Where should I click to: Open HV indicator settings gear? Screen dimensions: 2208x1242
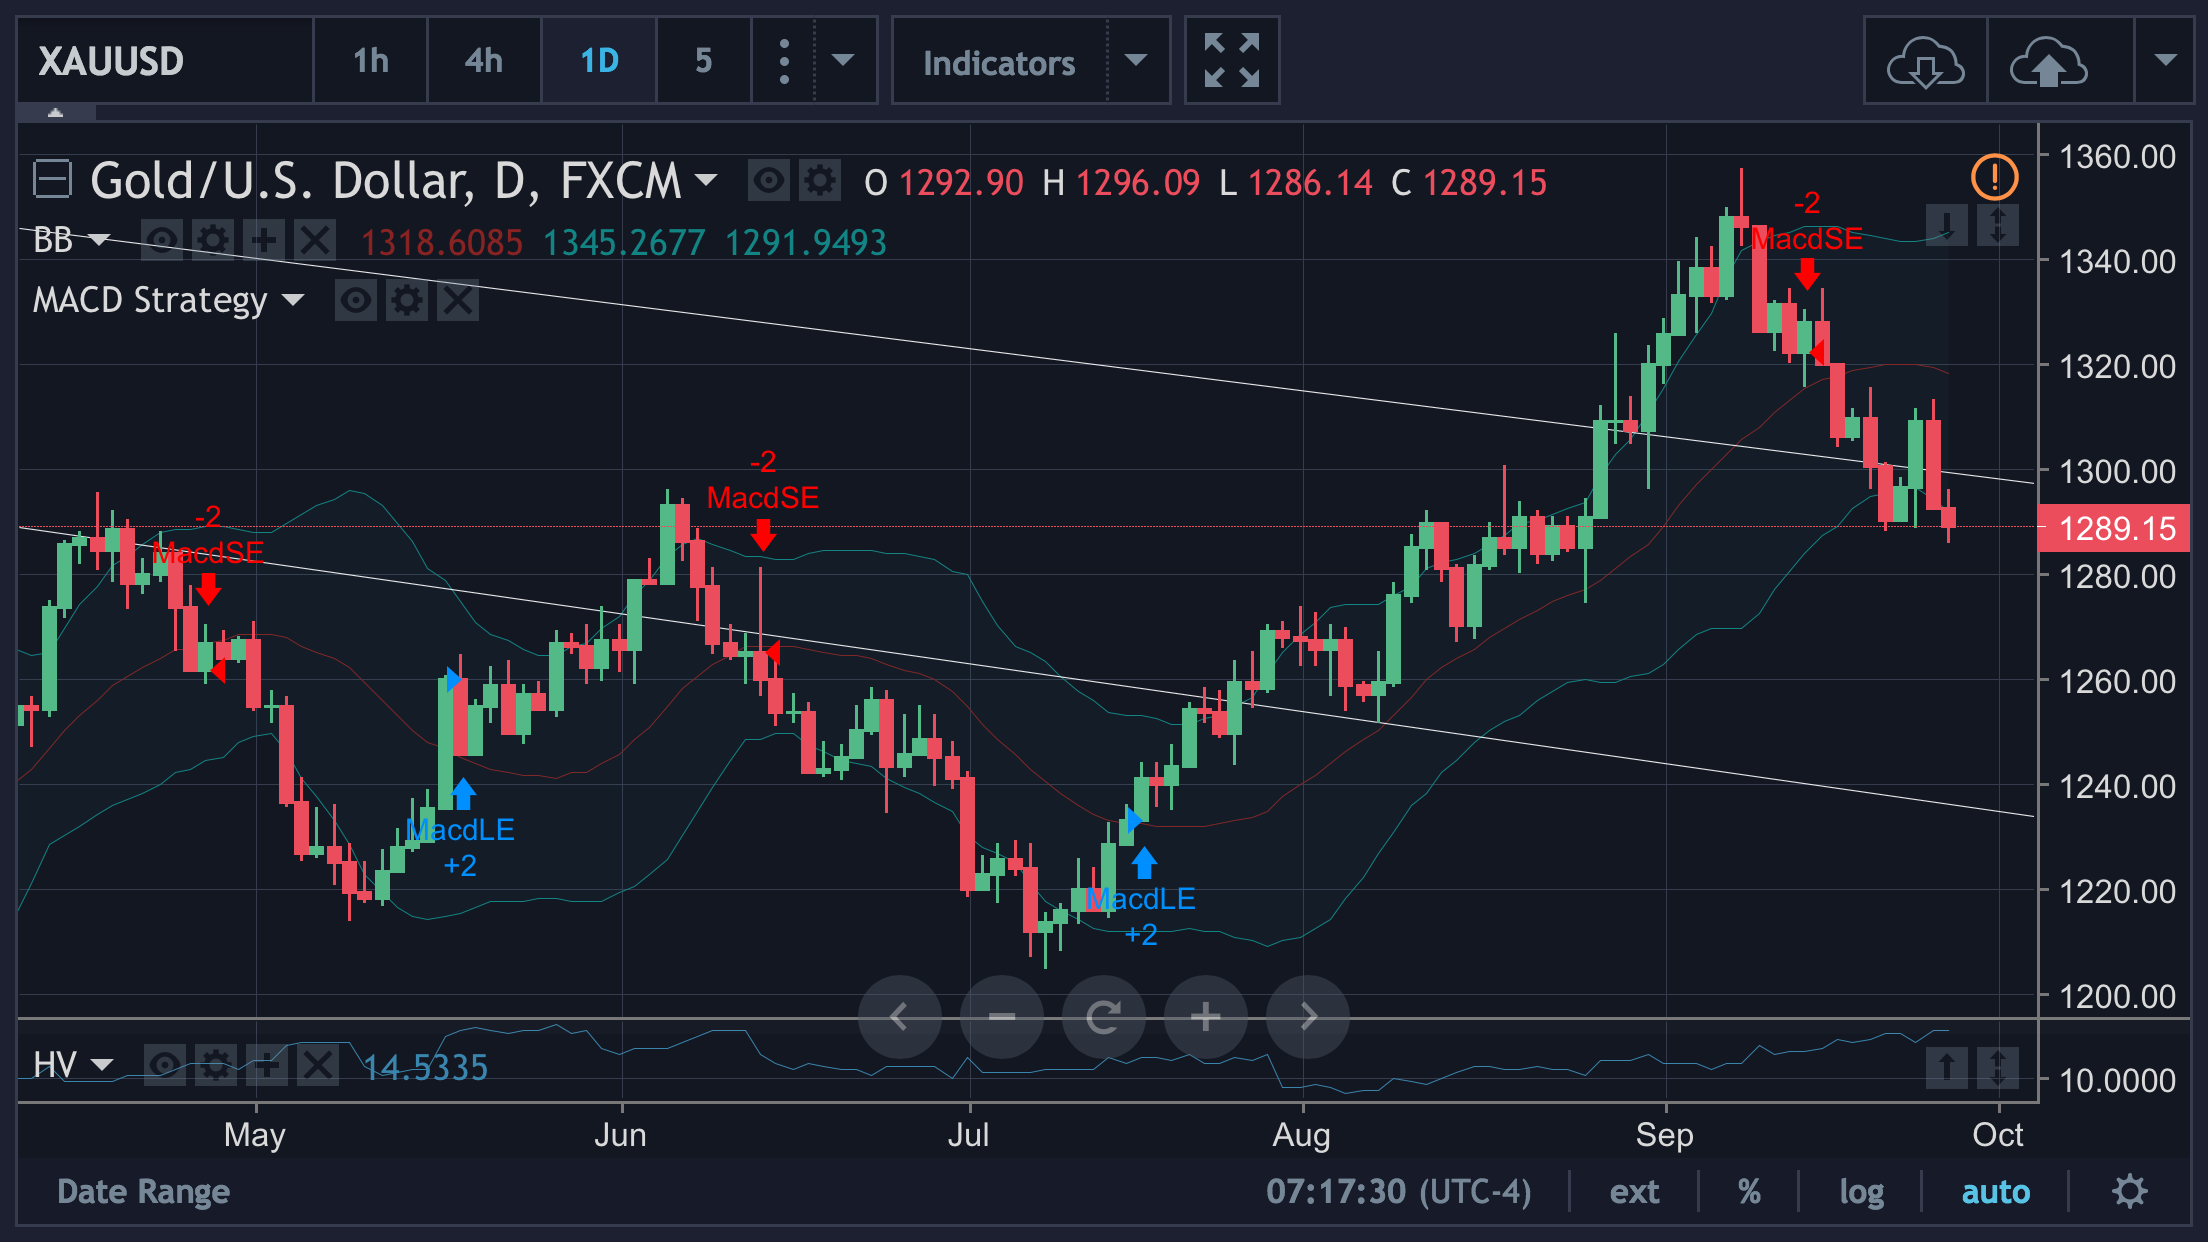tap(216, 1065)
